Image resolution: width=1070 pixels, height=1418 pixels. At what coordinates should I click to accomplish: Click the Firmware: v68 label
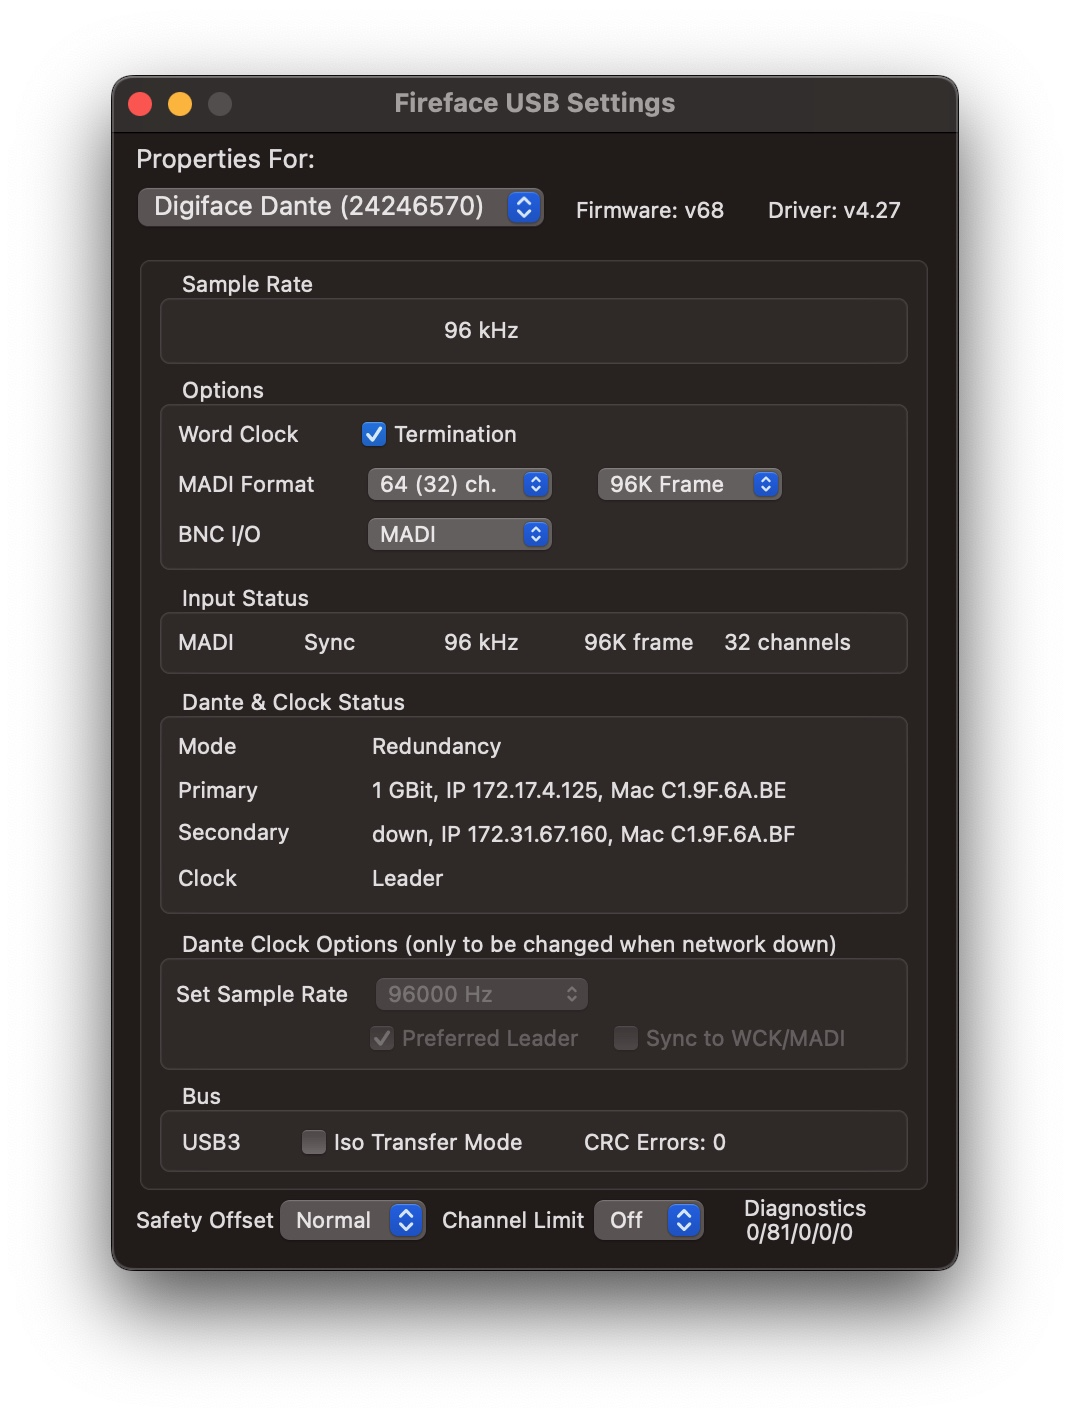click(650, 210)
